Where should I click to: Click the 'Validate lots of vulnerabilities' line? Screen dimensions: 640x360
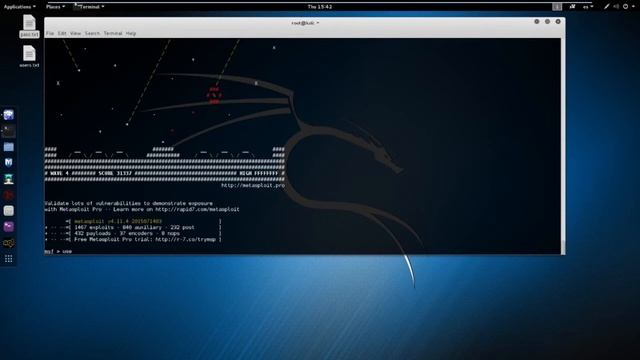(129, 203)
